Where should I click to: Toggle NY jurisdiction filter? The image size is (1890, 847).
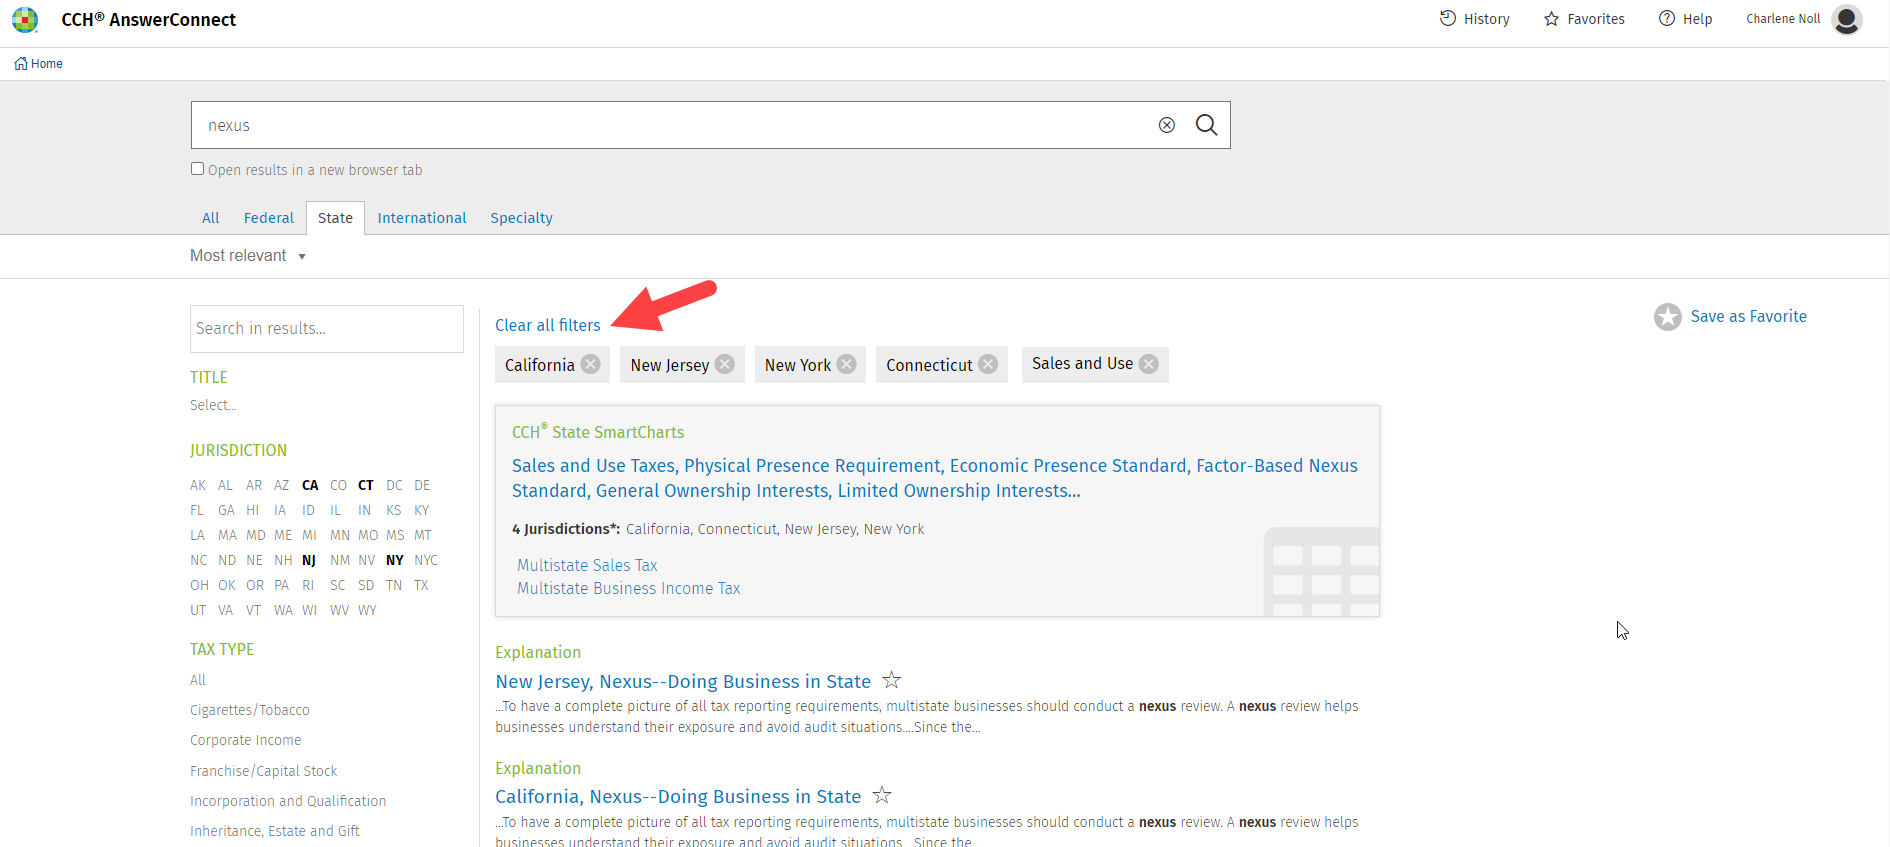pyautogui.click(x=395, y=560)
